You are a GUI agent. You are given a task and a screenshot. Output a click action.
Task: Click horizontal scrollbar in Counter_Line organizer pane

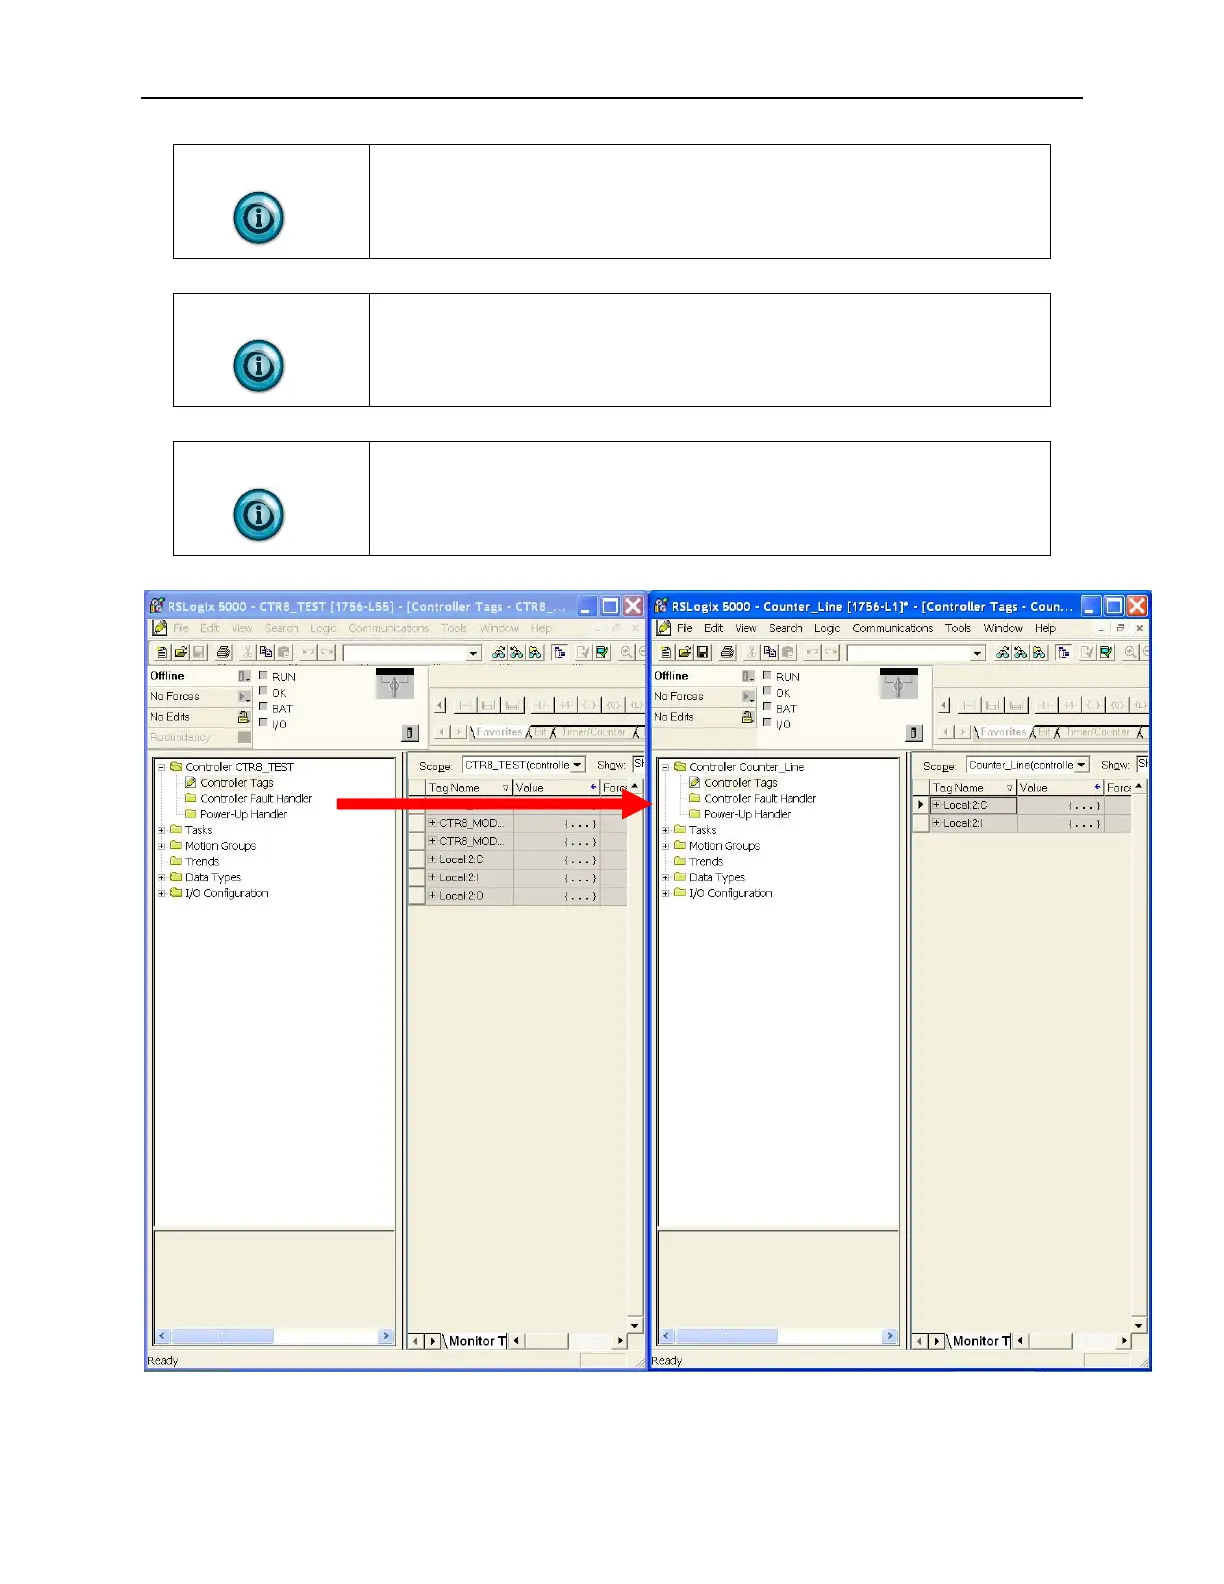[x=778, y=1336]
